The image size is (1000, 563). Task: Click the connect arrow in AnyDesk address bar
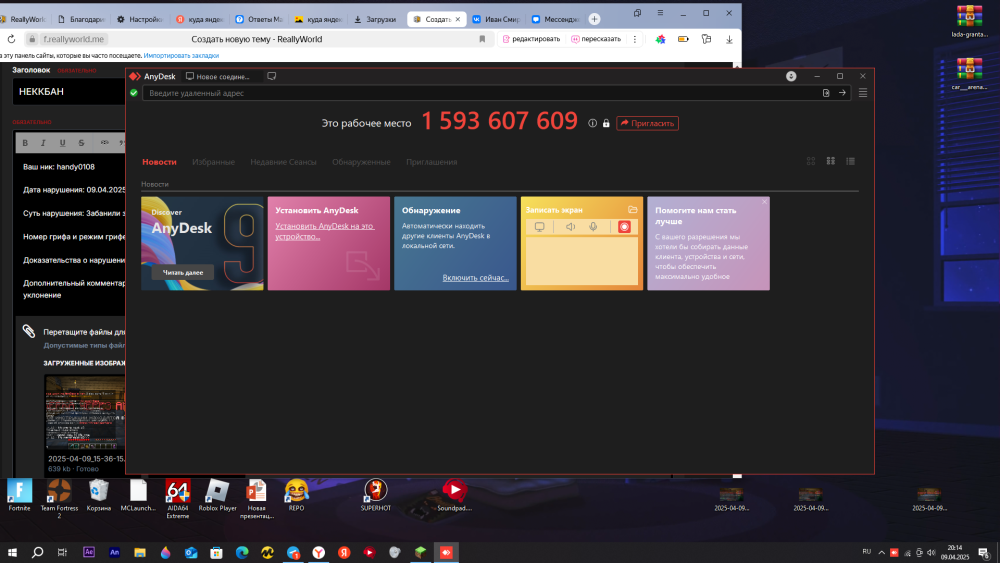842,93
